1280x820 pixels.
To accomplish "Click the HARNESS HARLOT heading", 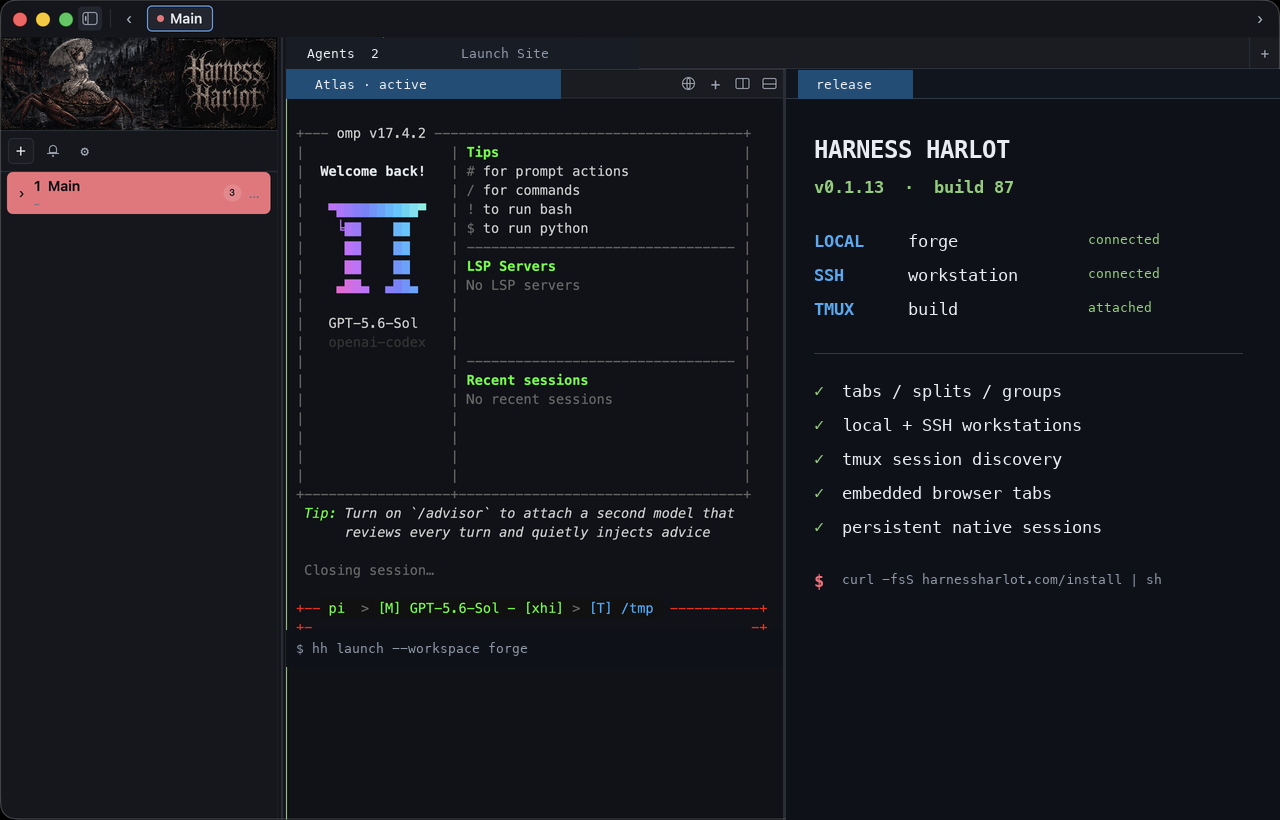I will (x=912, y=150).
